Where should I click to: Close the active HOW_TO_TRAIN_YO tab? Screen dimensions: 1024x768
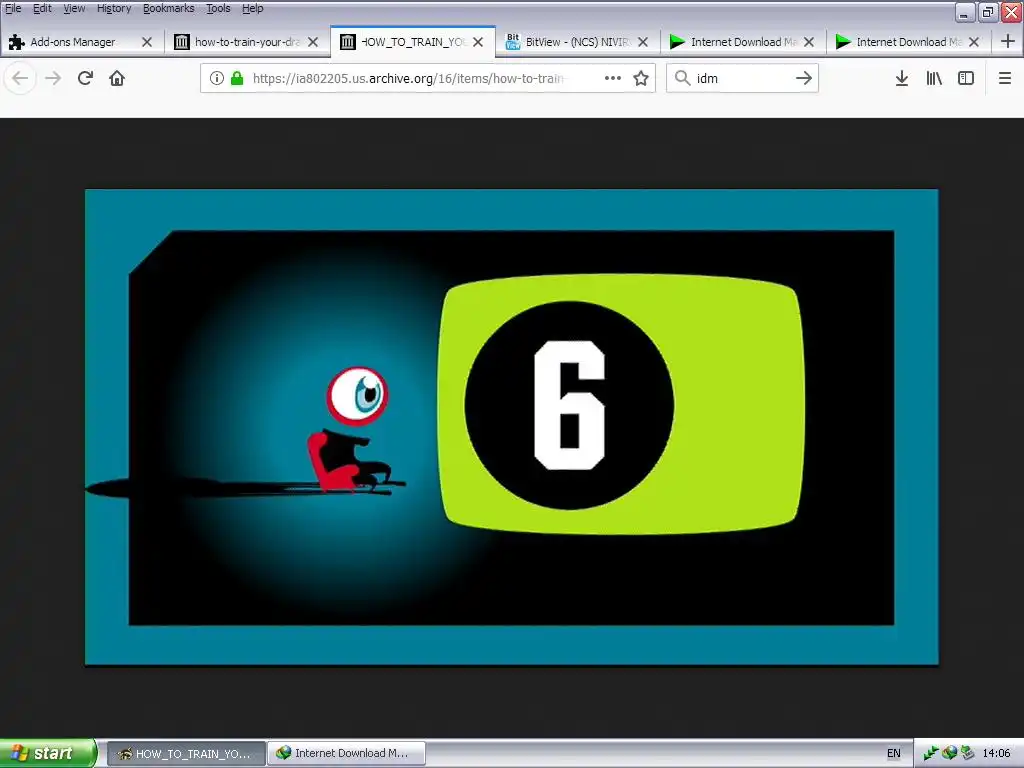[x=478, y=42]
